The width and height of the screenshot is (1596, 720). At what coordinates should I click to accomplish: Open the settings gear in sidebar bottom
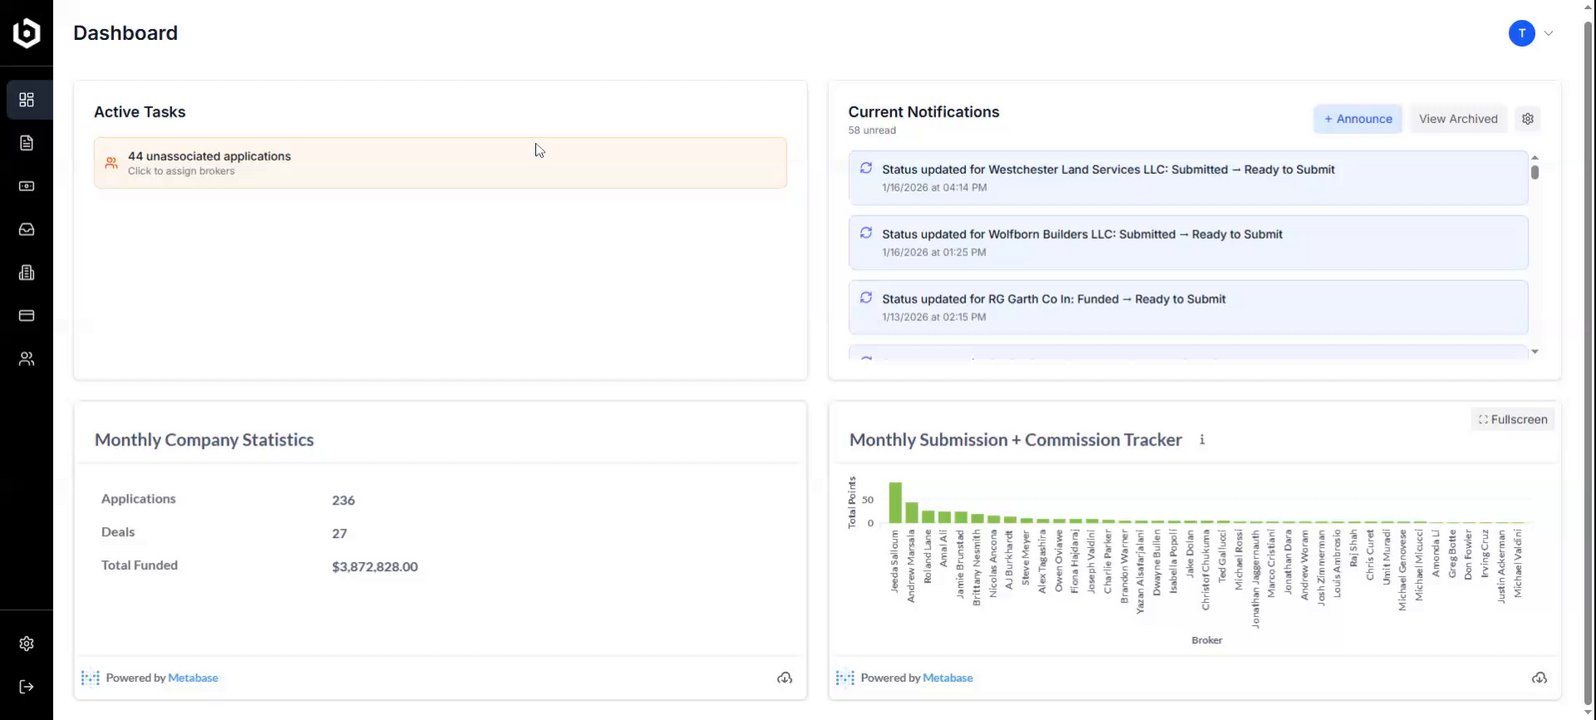pyautogui.click(x=27, y=644)
